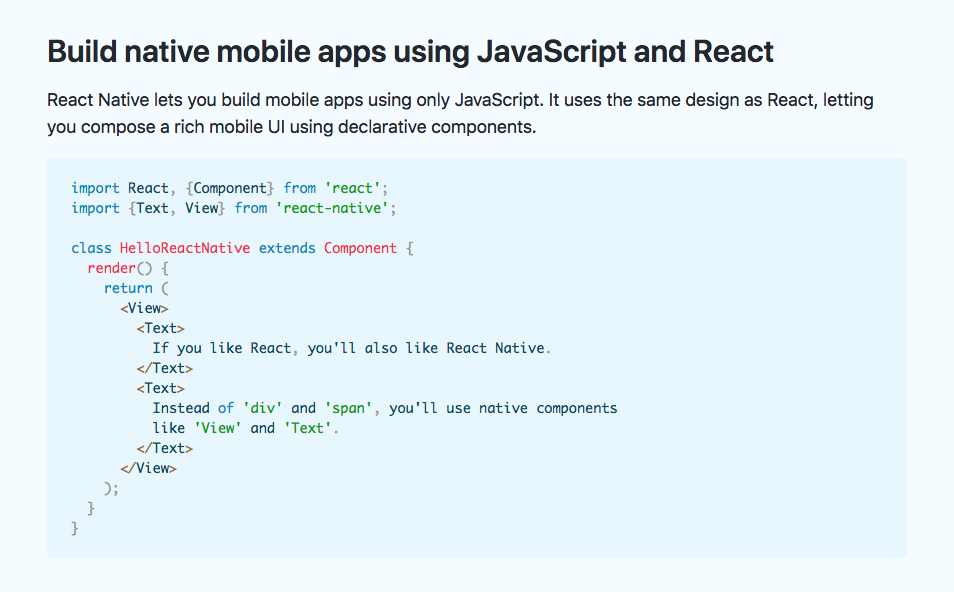Click the 'return' keyword in the code
The width and height of the screenshot is (954, 592).
point(129,288)
